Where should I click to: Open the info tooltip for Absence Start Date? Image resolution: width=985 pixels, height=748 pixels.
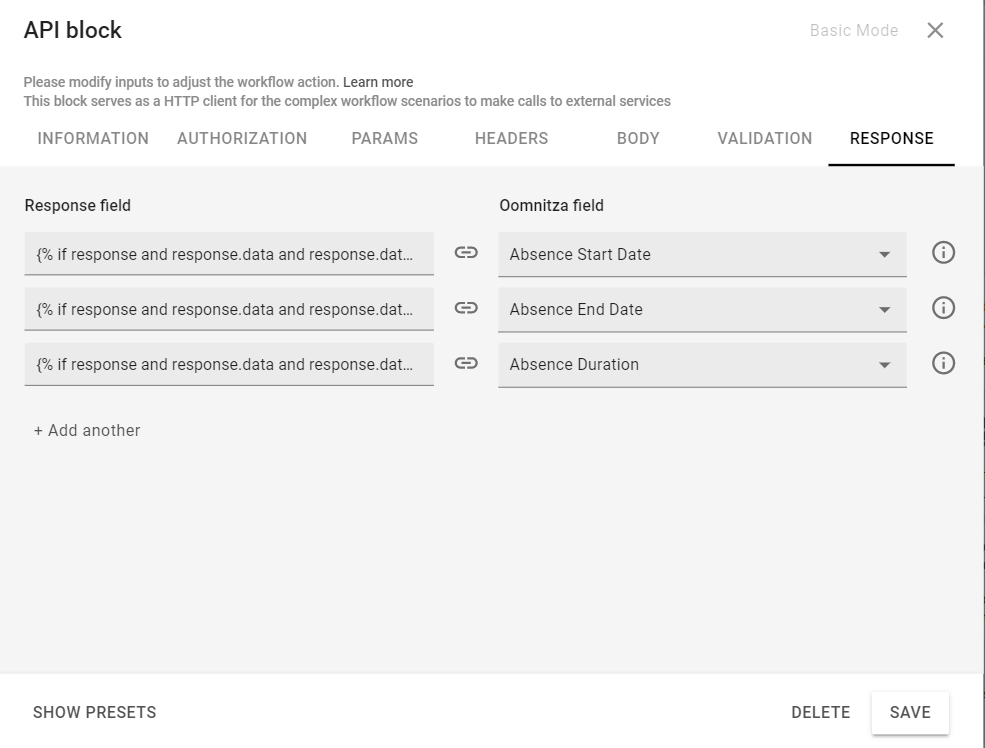point(943,253)
